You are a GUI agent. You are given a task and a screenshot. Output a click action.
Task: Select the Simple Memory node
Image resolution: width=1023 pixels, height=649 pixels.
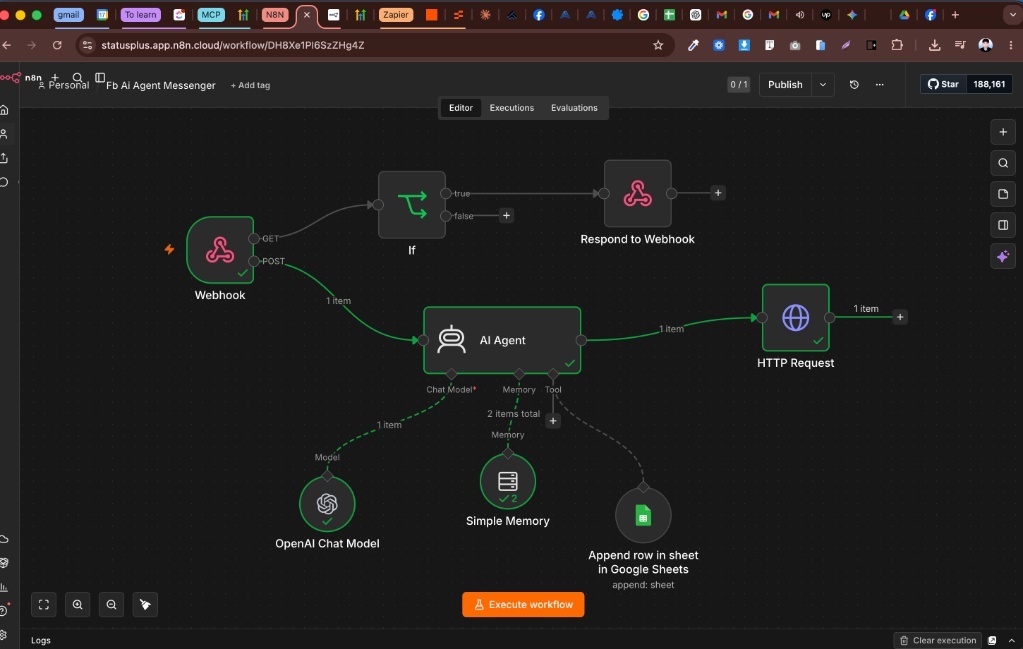point(508,481)
